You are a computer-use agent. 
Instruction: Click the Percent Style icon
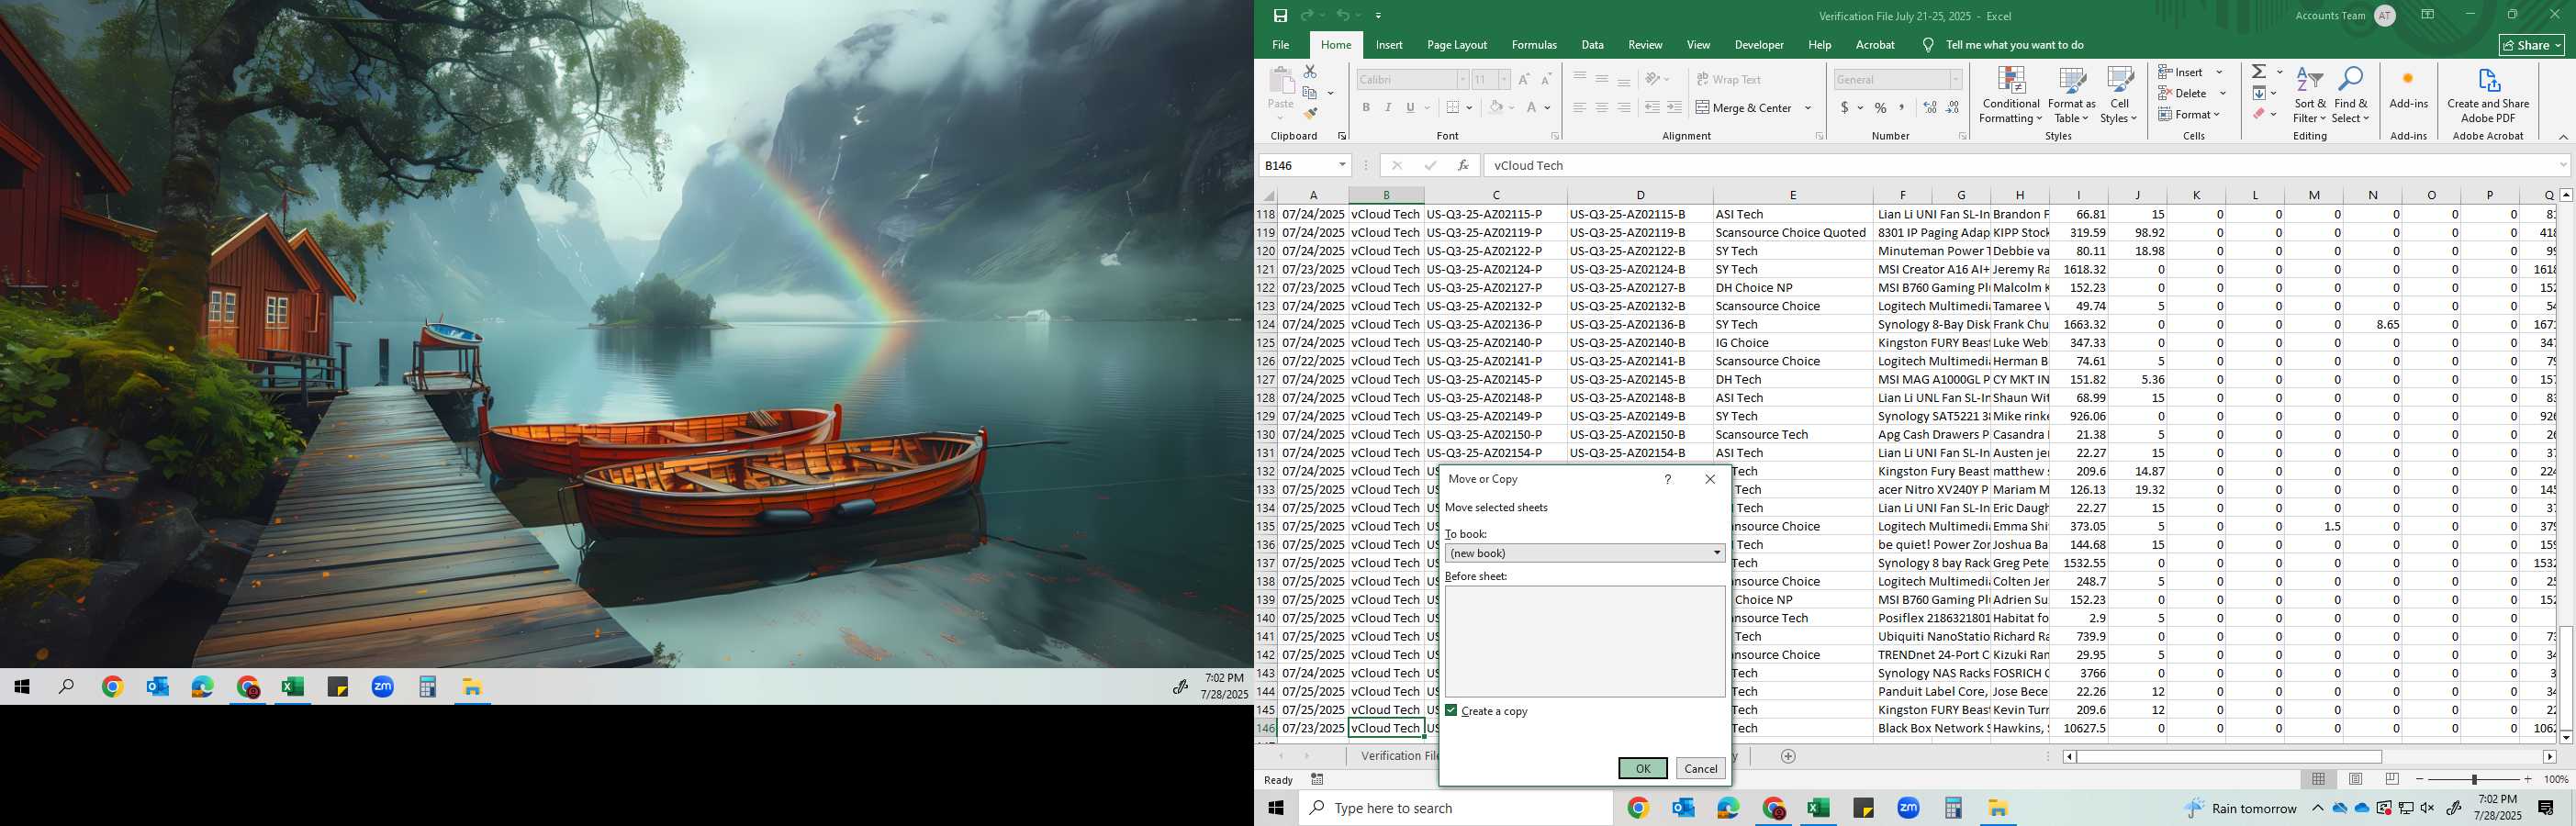coord(1881,108)
